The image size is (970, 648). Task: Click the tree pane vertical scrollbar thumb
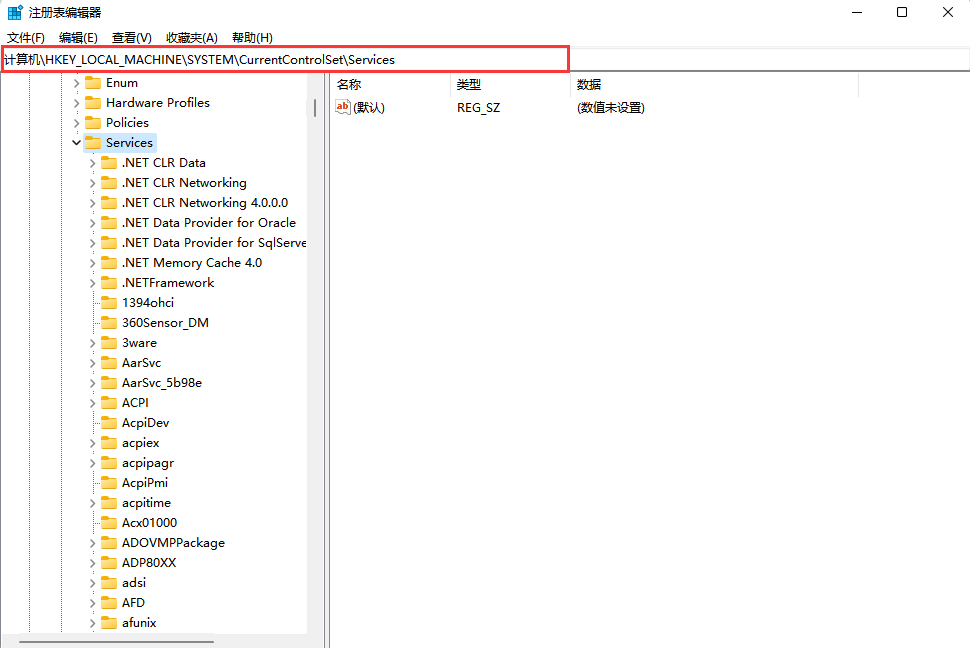click(315, 108)
